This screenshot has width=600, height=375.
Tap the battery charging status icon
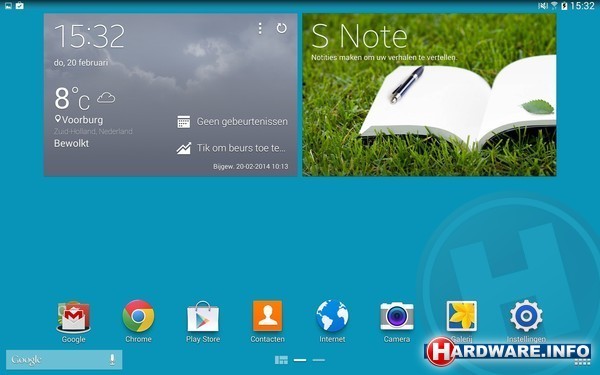[564, 6]
